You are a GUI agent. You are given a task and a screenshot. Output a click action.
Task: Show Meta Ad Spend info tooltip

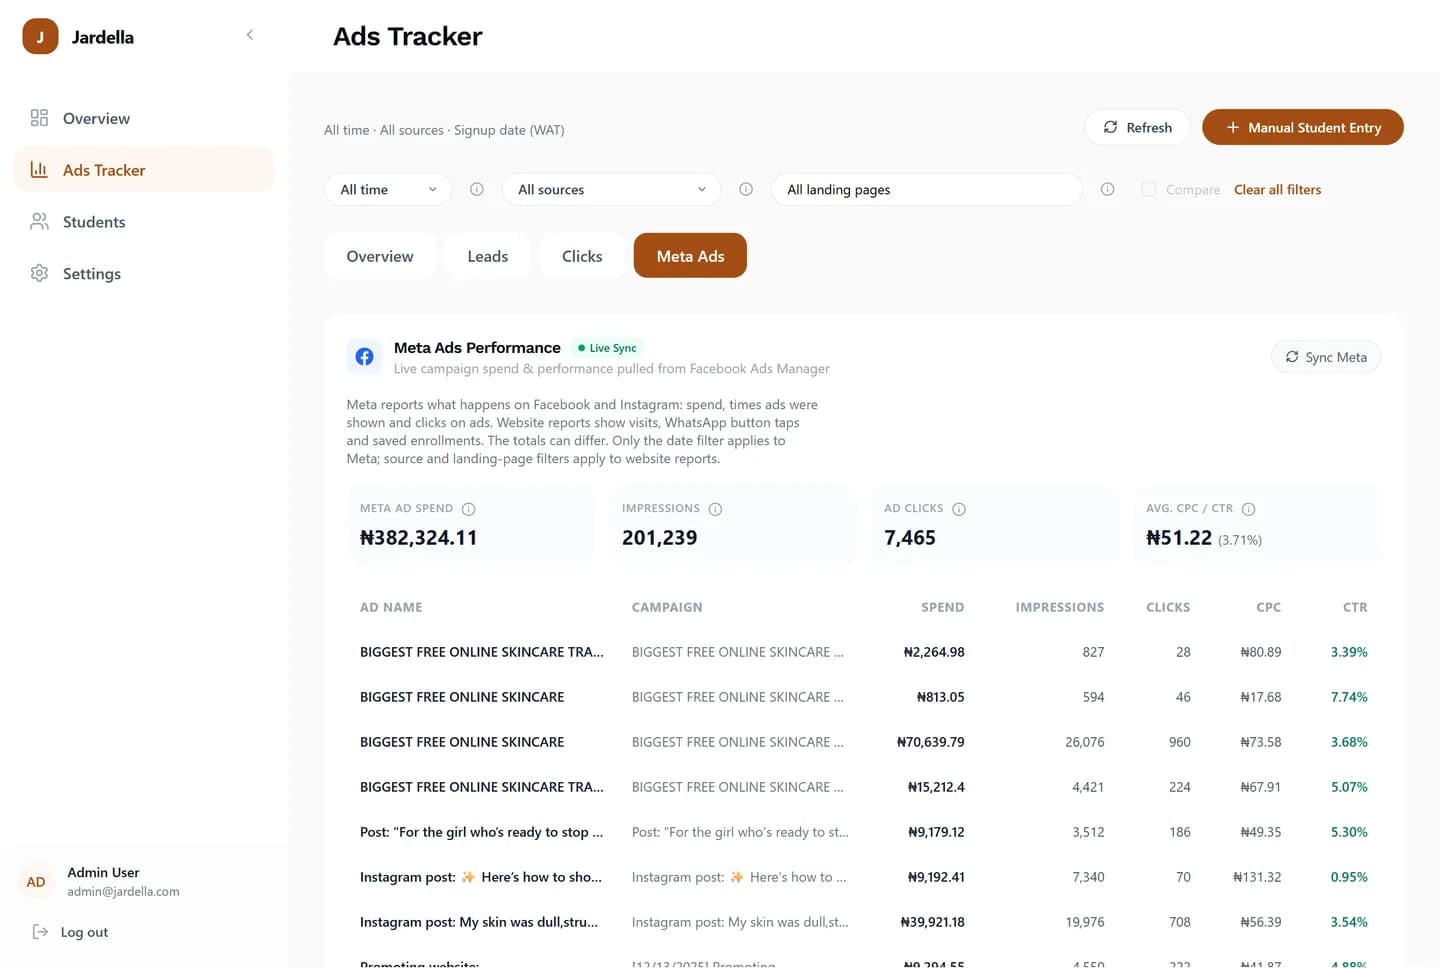pos(469,509)
